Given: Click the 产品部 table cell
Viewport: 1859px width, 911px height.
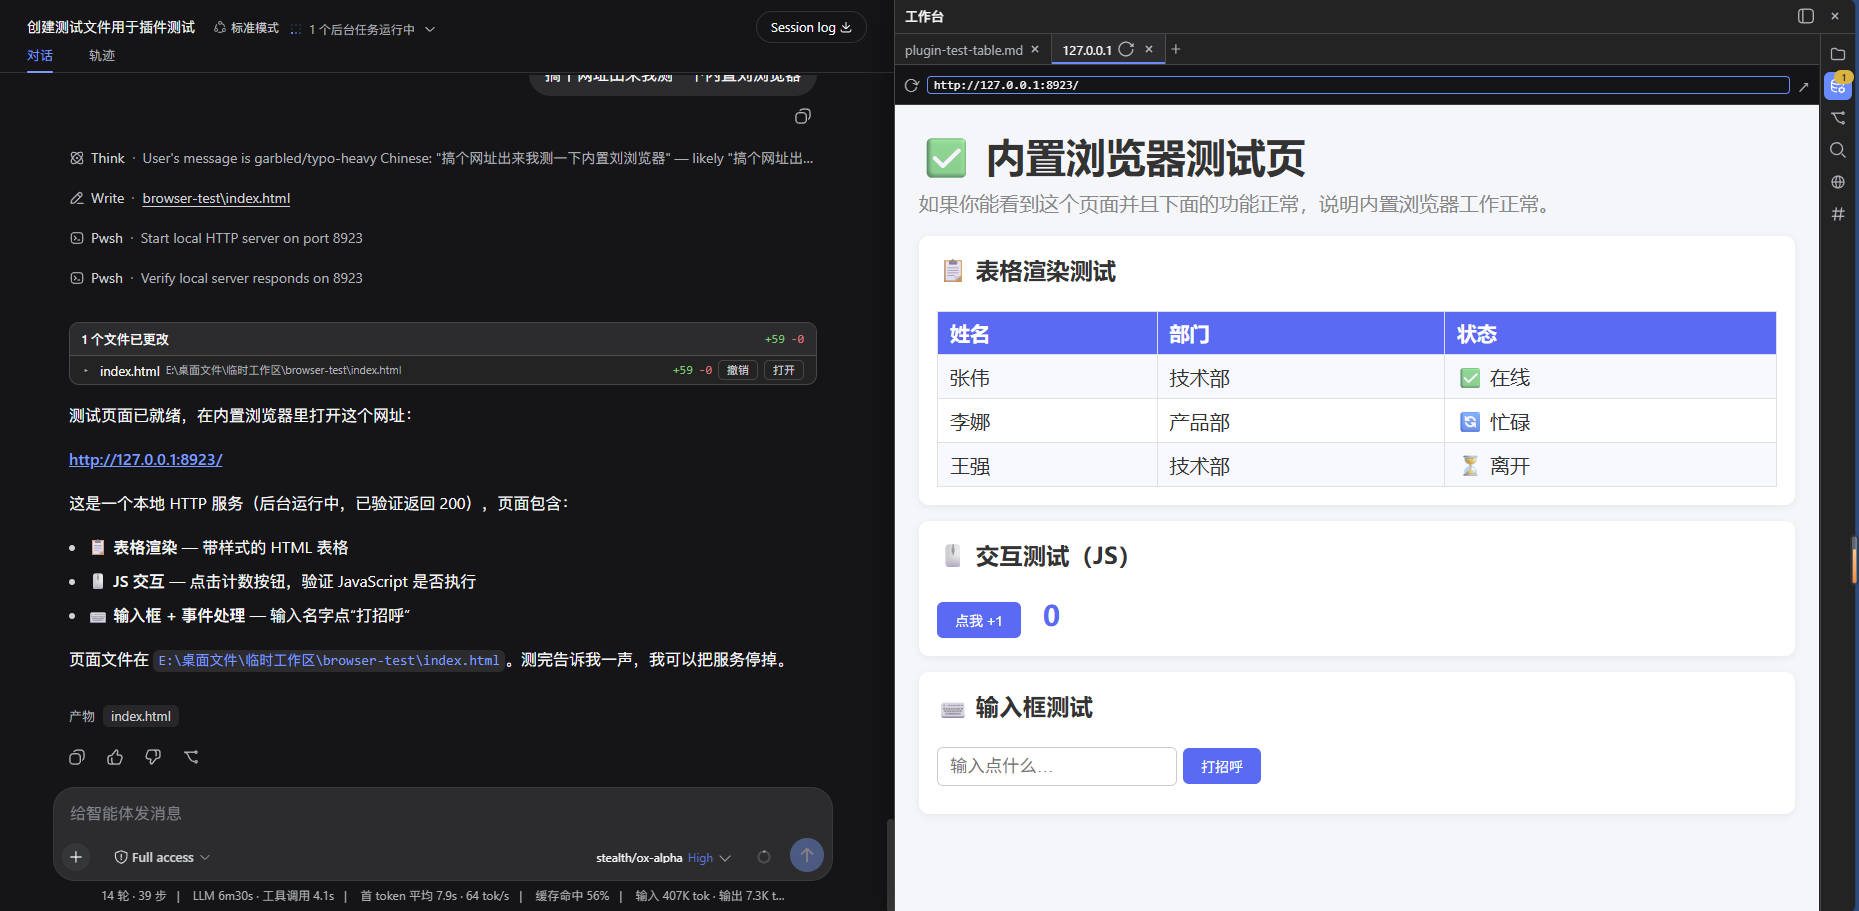Looking at the screenshot, I should [x=1301, y=422].
